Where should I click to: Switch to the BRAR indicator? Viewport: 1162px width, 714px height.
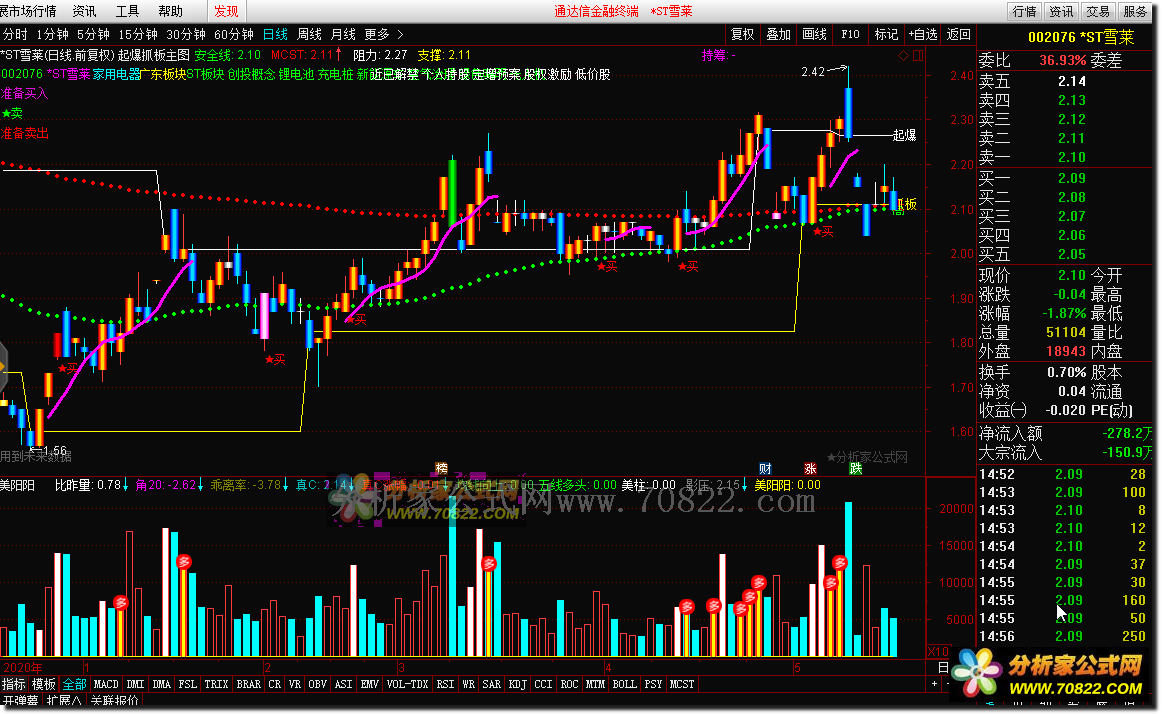pos(249,684)
